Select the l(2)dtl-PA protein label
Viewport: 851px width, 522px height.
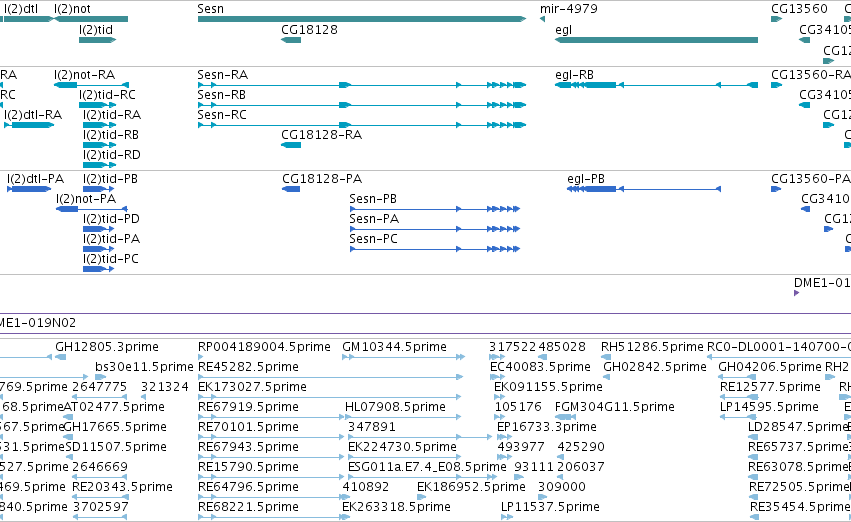click(36, 179)
